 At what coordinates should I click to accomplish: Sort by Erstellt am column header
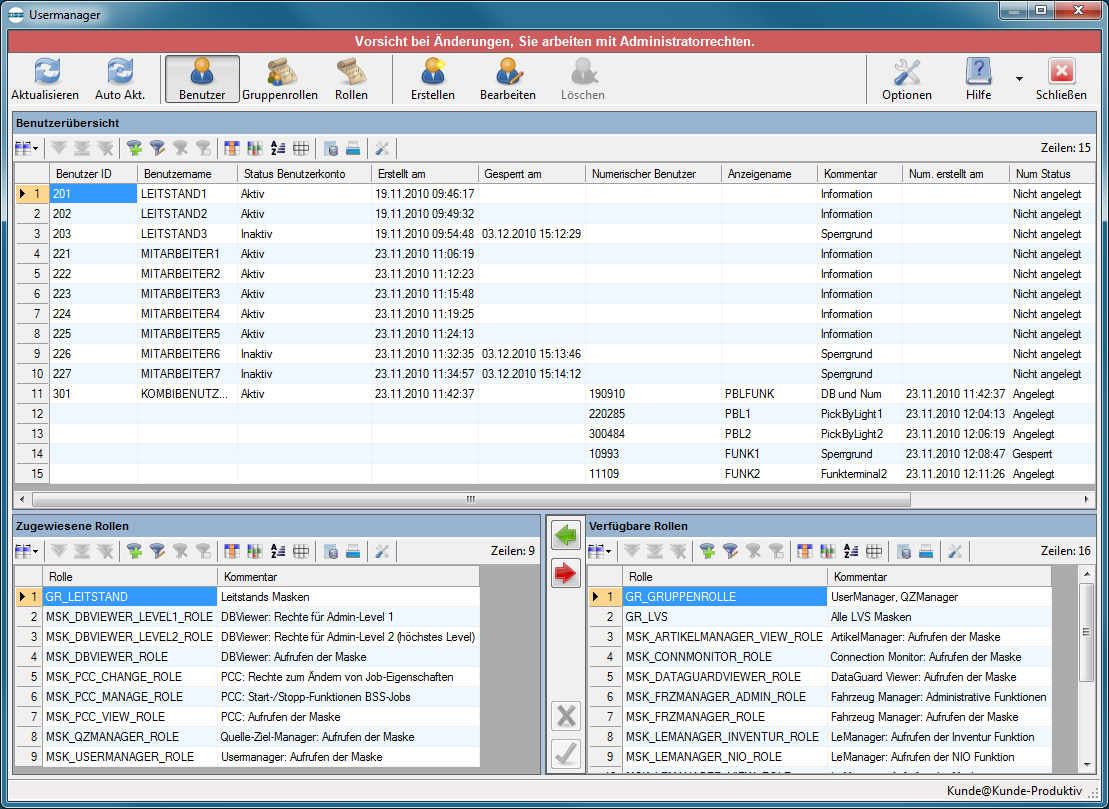pos(425,174)
